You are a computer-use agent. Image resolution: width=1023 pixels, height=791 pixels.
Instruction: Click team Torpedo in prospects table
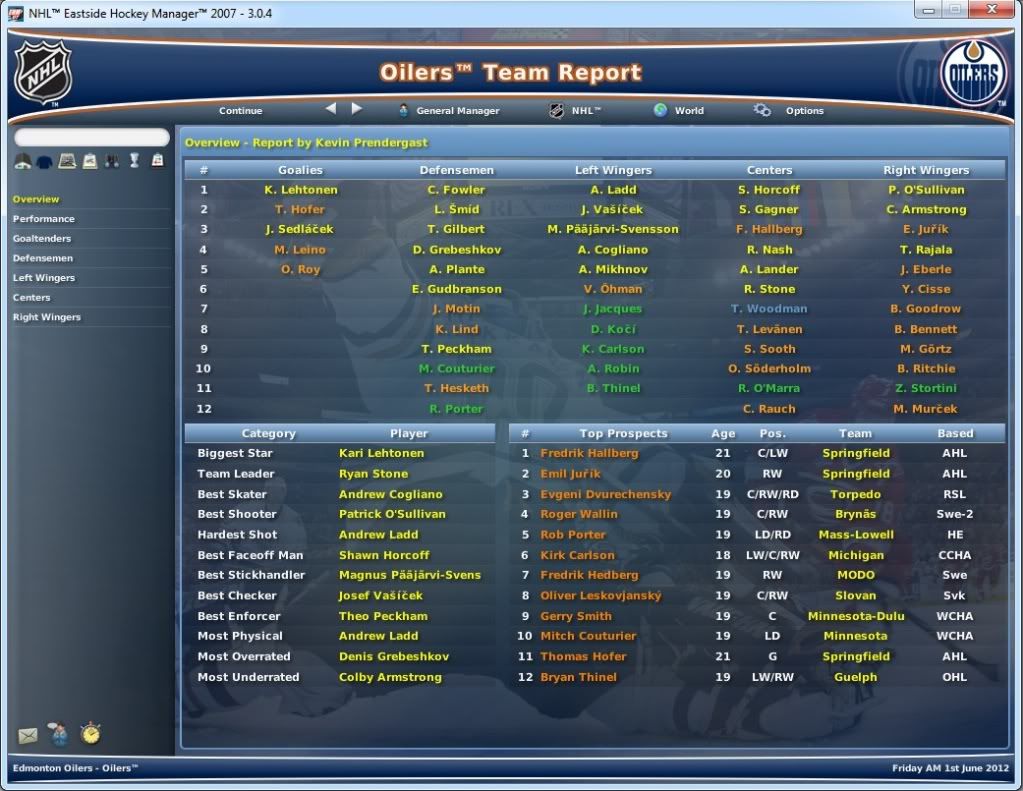855,494
